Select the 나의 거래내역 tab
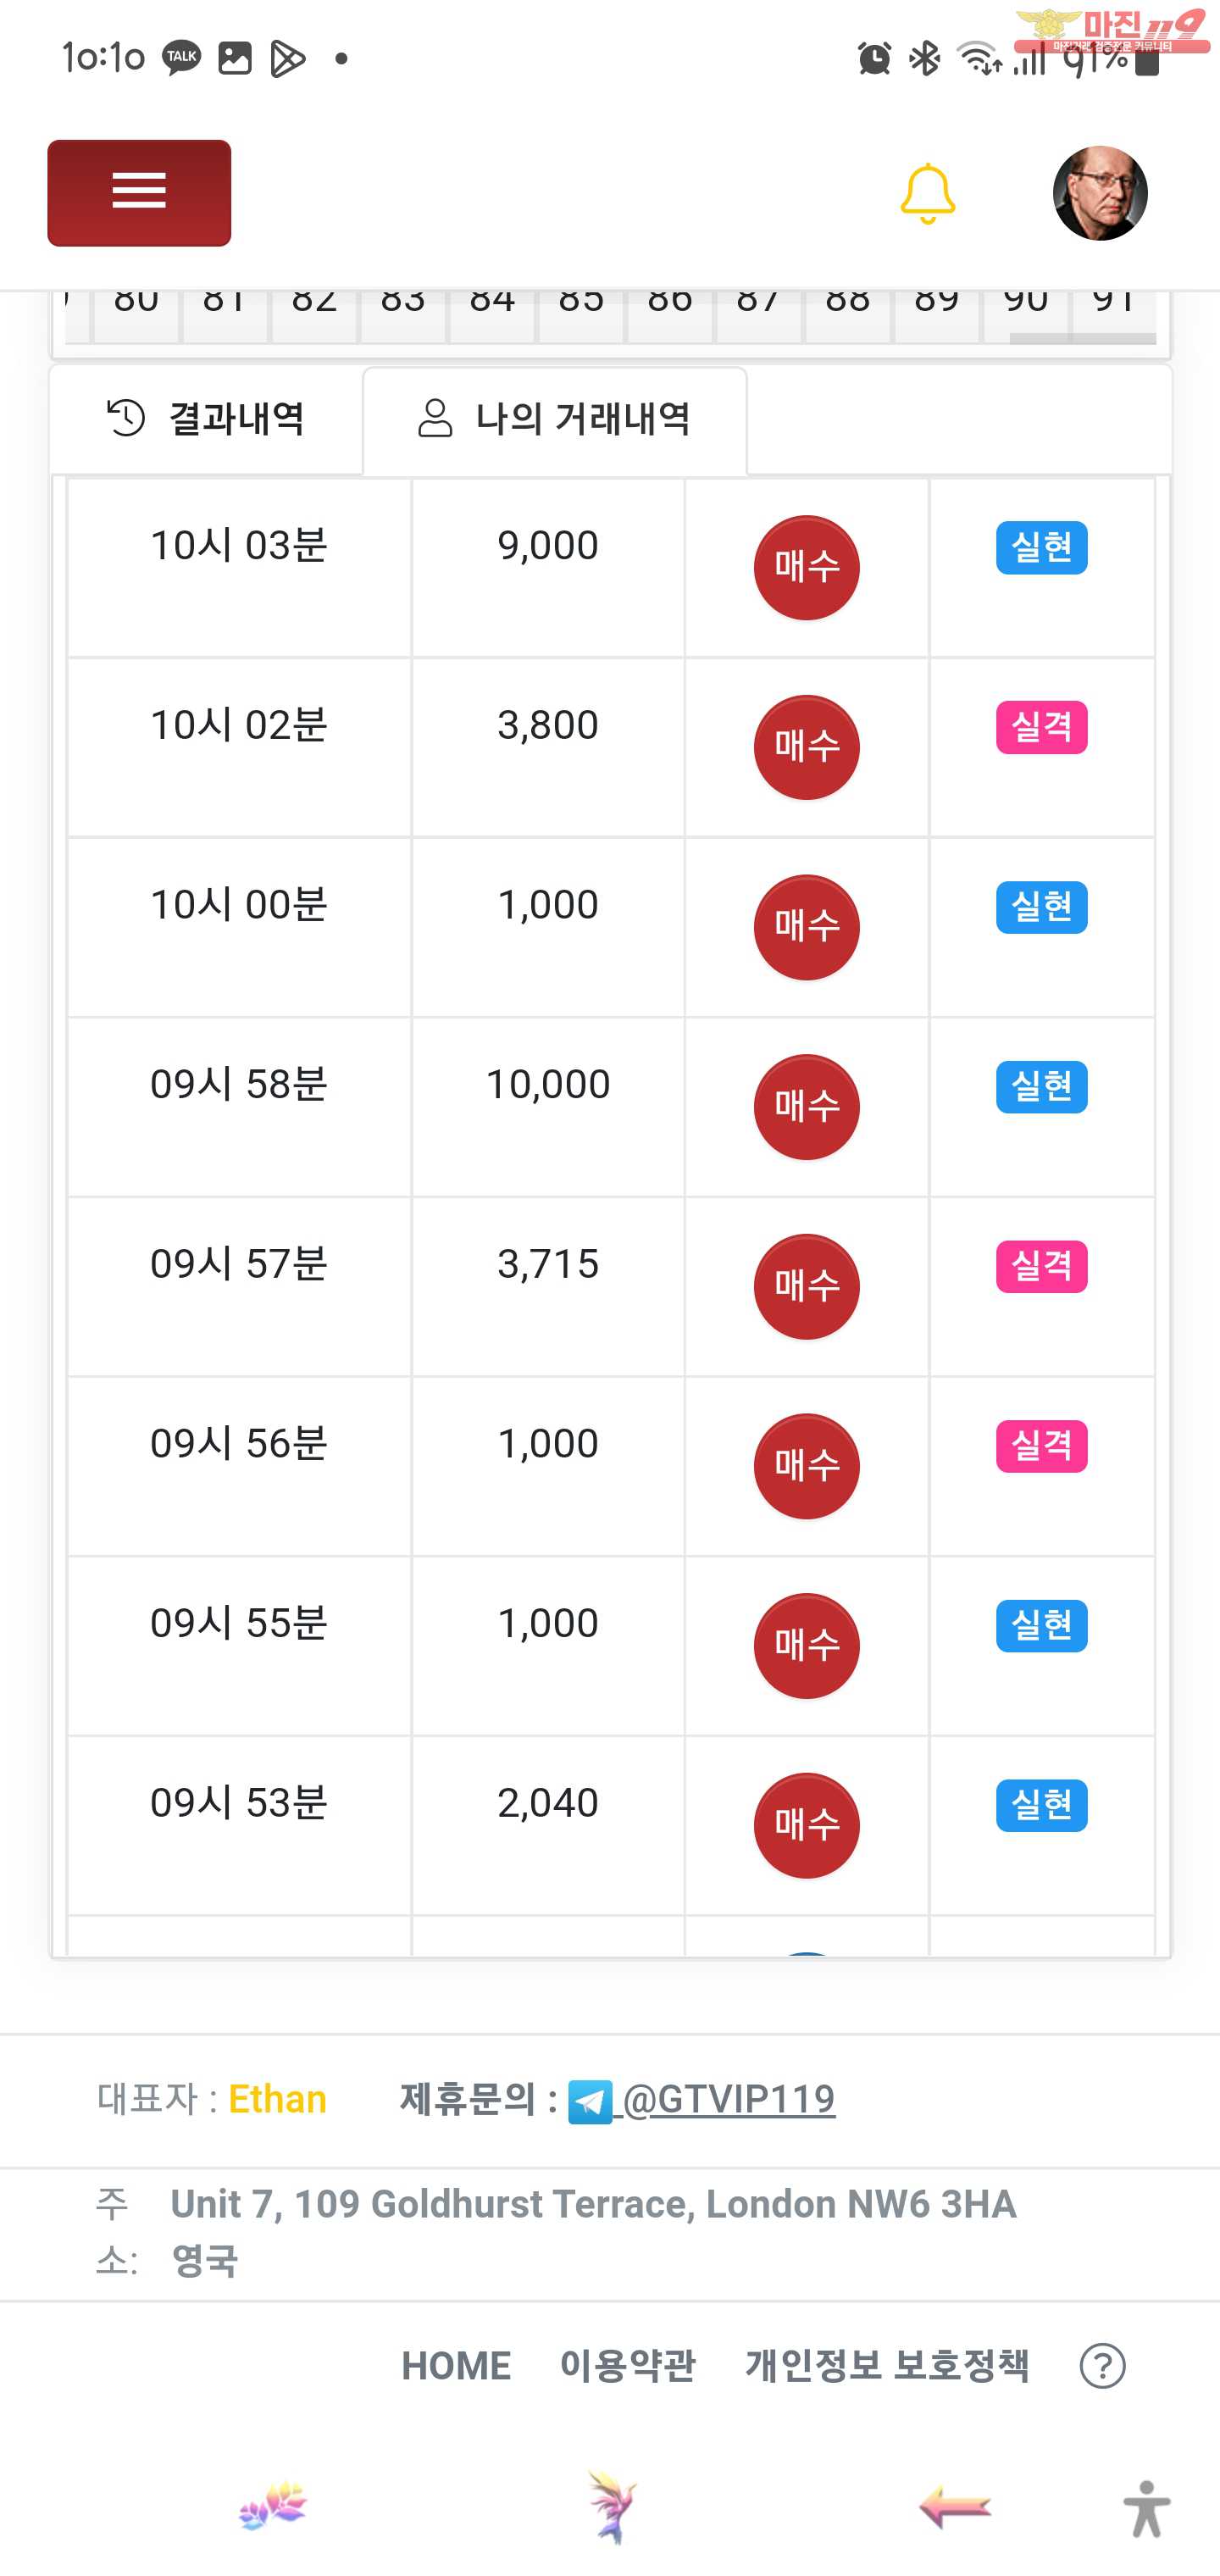Screen dimensions: 1220x2576 point(555,418)
